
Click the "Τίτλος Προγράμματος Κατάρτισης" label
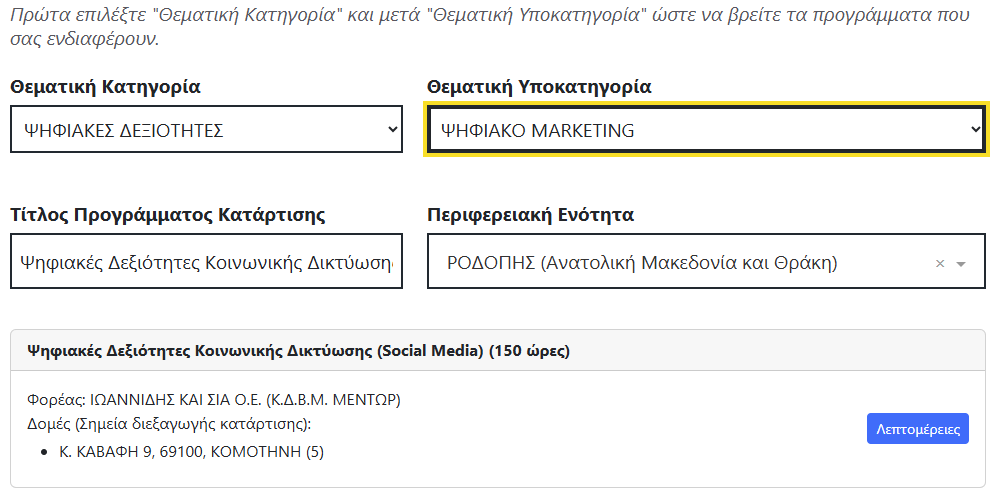pos(168,215)
